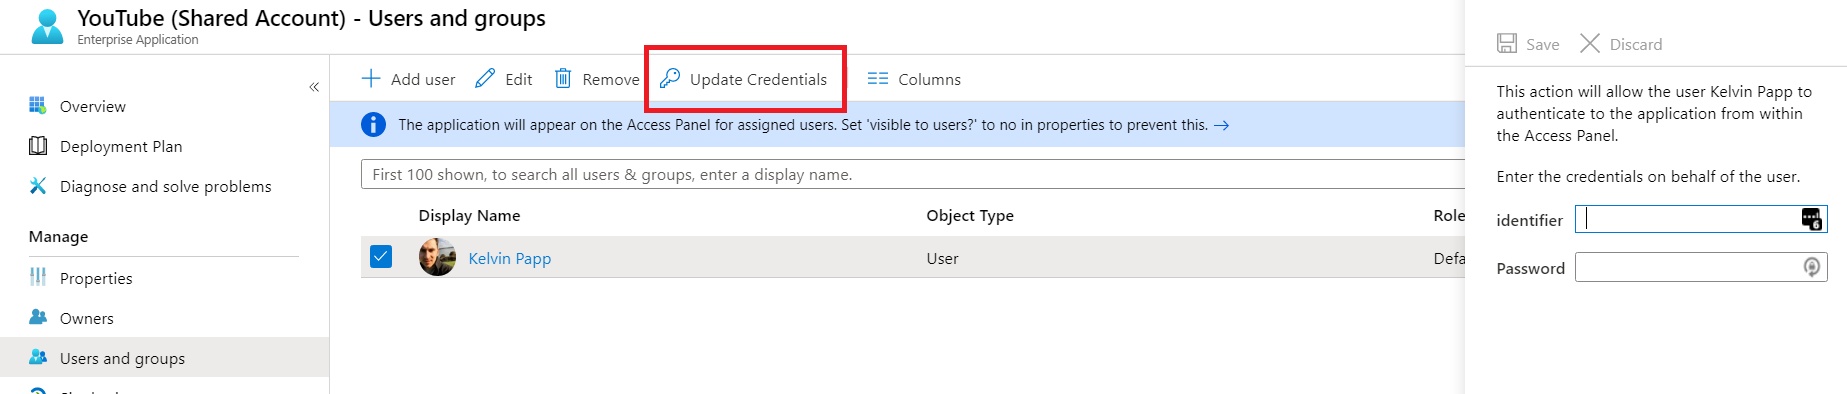Click Update Credentials
This screenshot has height=394, width=1847.
745,79
